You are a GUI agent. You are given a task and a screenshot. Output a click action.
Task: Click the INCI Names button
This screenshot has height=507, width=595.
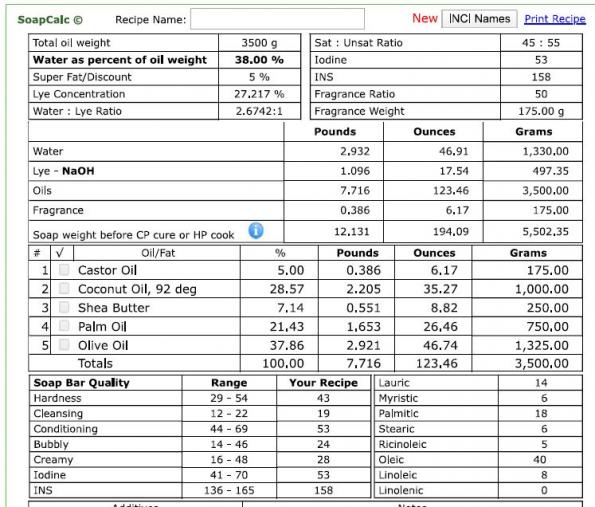pos(479,19)
